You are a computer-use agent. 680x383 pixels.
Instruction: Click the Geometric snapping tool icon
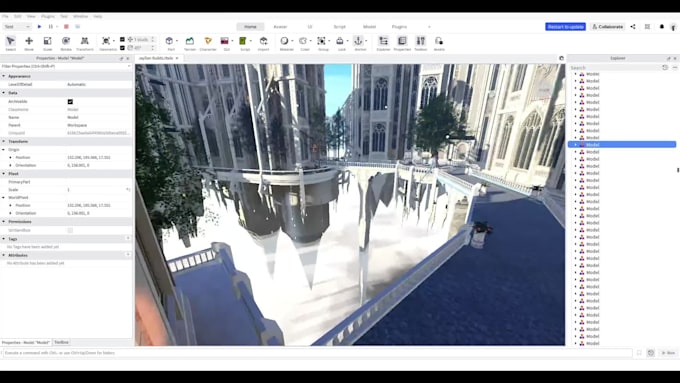click(x=106, y=41)
